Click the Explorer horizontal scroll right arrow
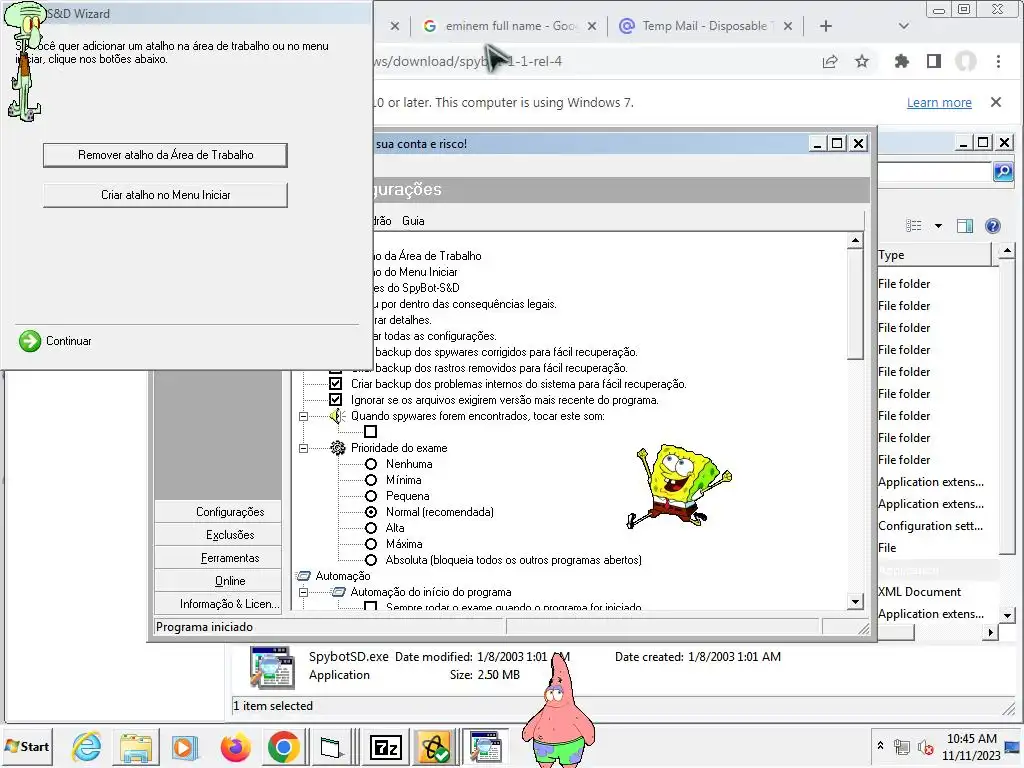 tap(991, 632)
